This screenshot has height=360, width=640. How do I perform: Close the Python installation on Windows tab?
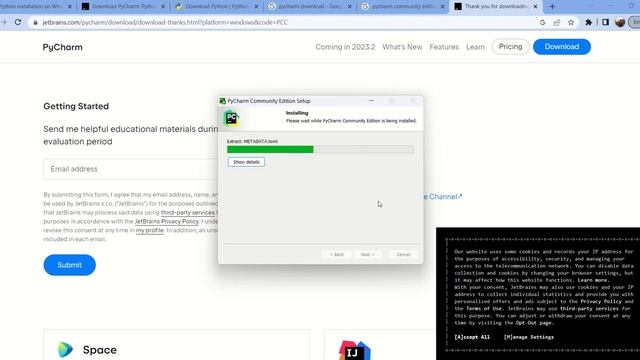pyautogui.click(x=69, y=7)
